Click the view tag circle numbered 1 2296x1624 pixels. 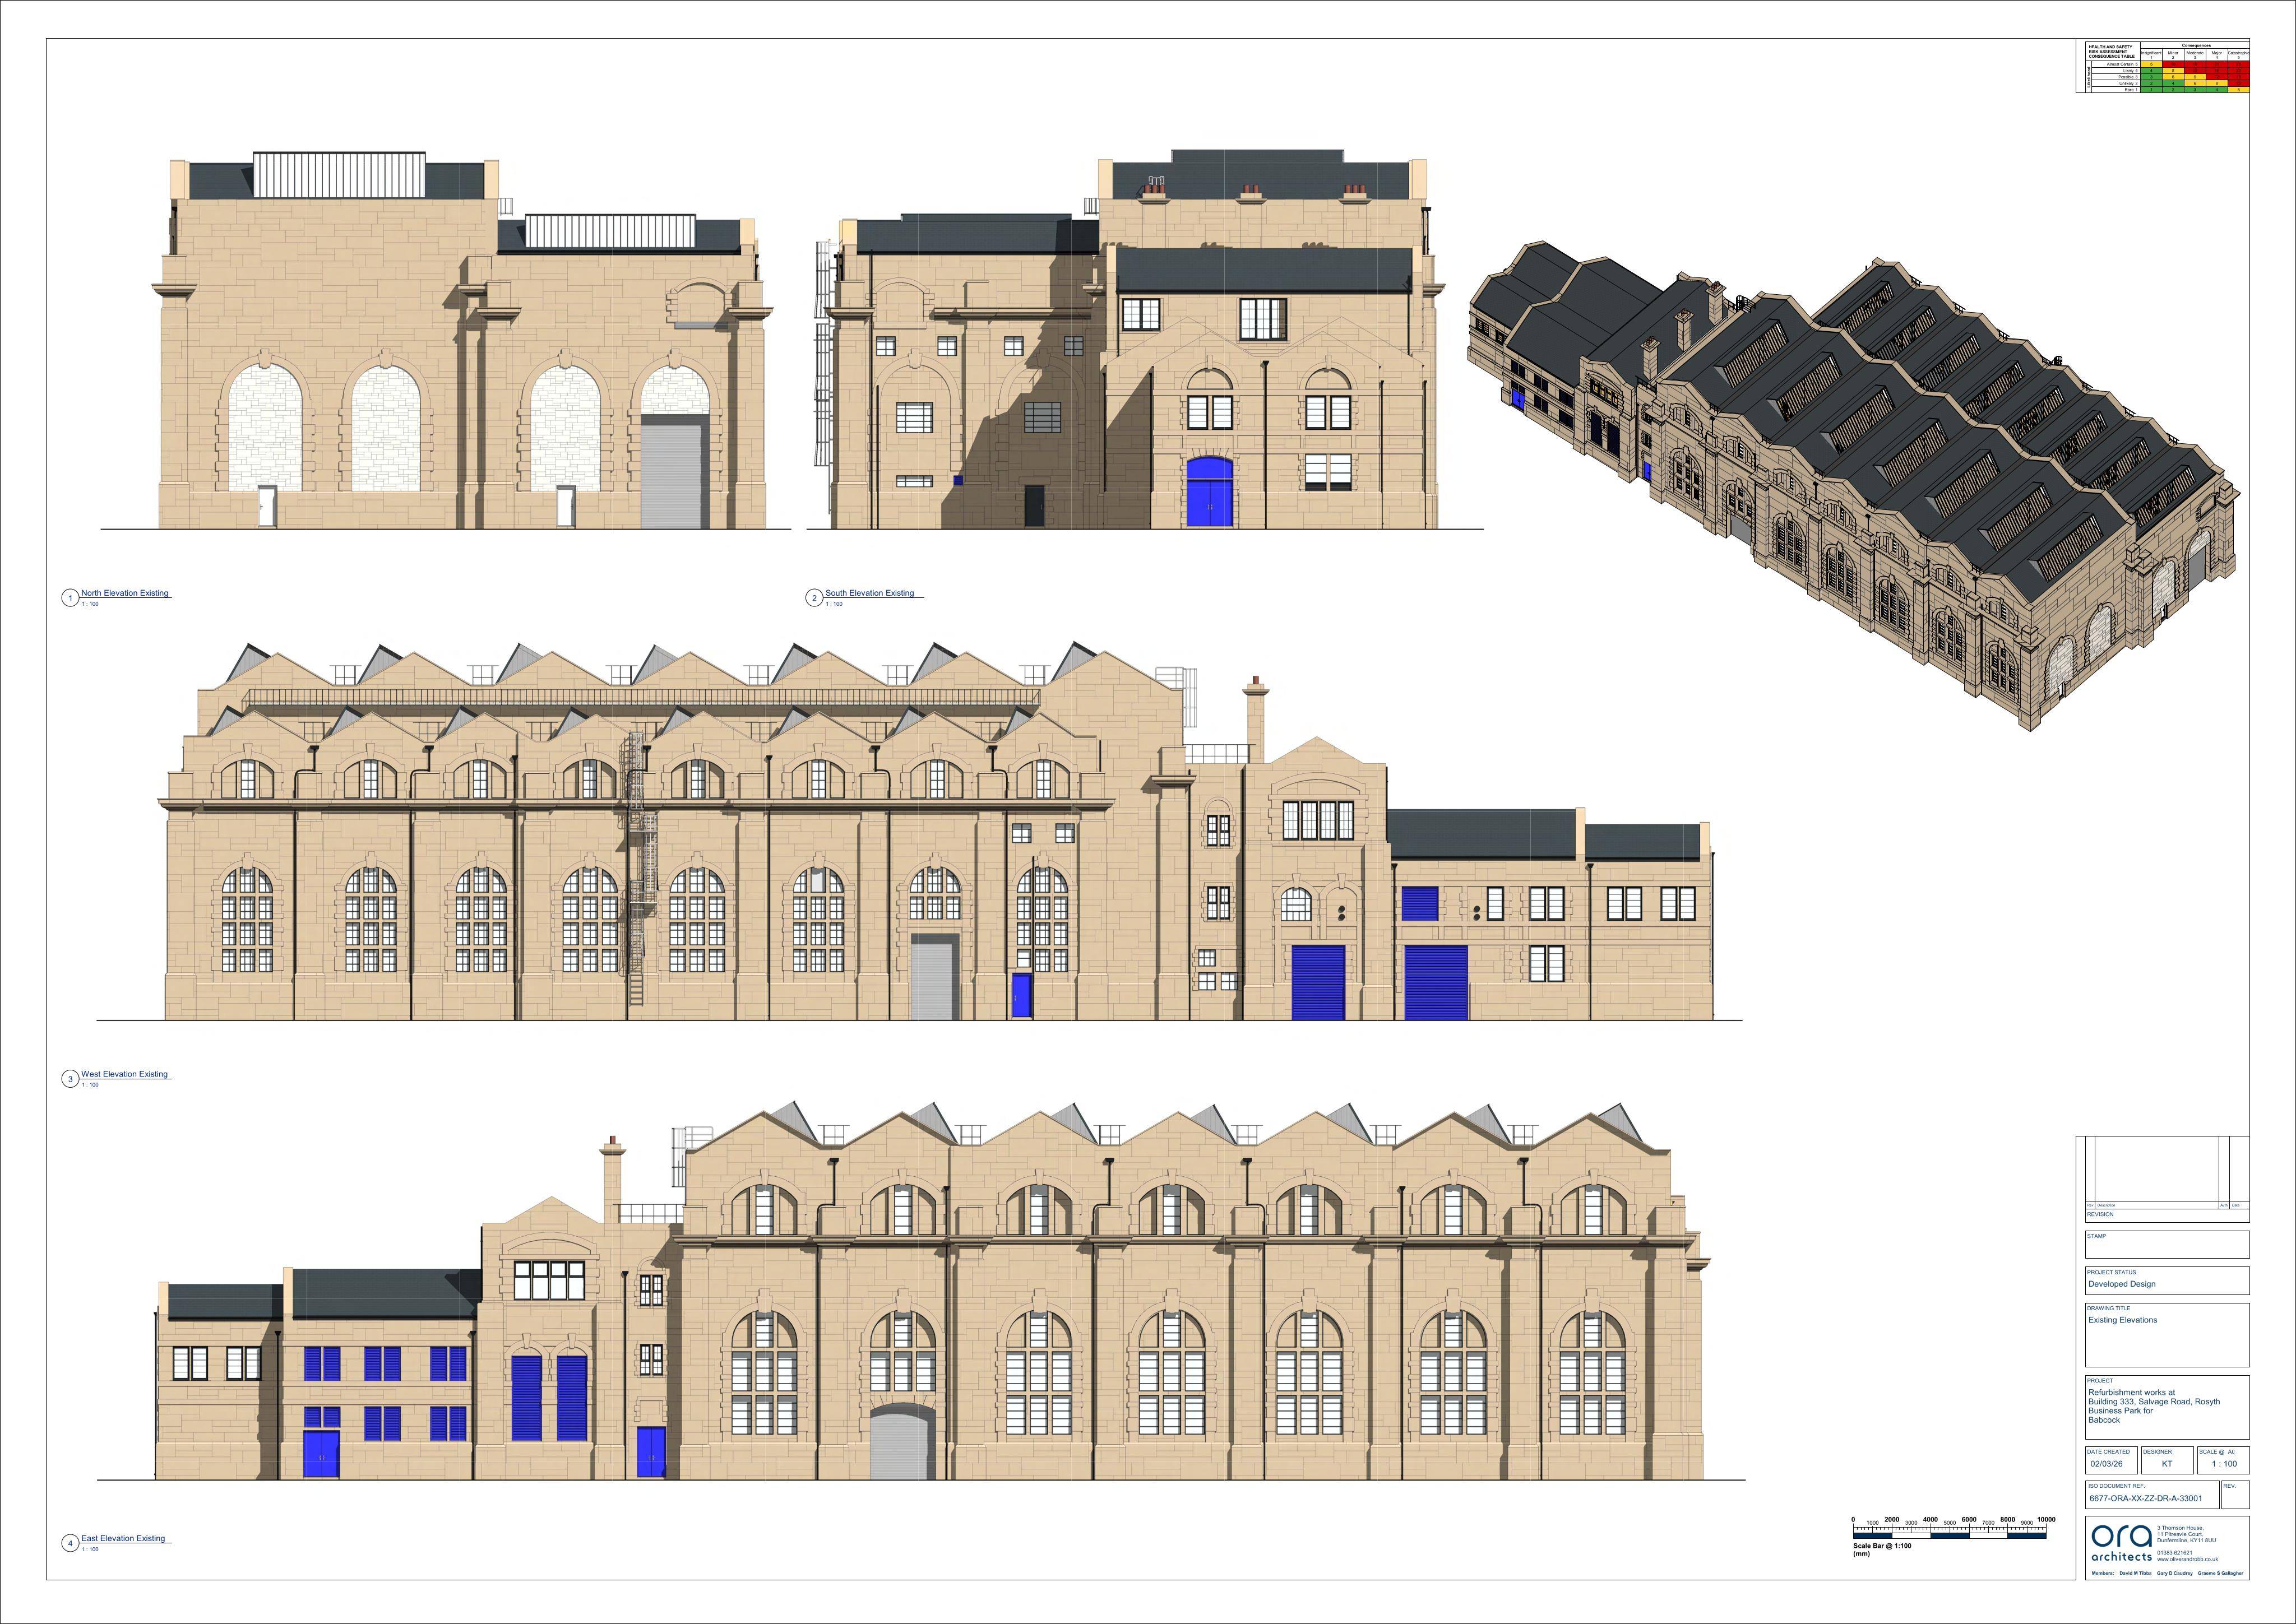click(x=71, y=598)
